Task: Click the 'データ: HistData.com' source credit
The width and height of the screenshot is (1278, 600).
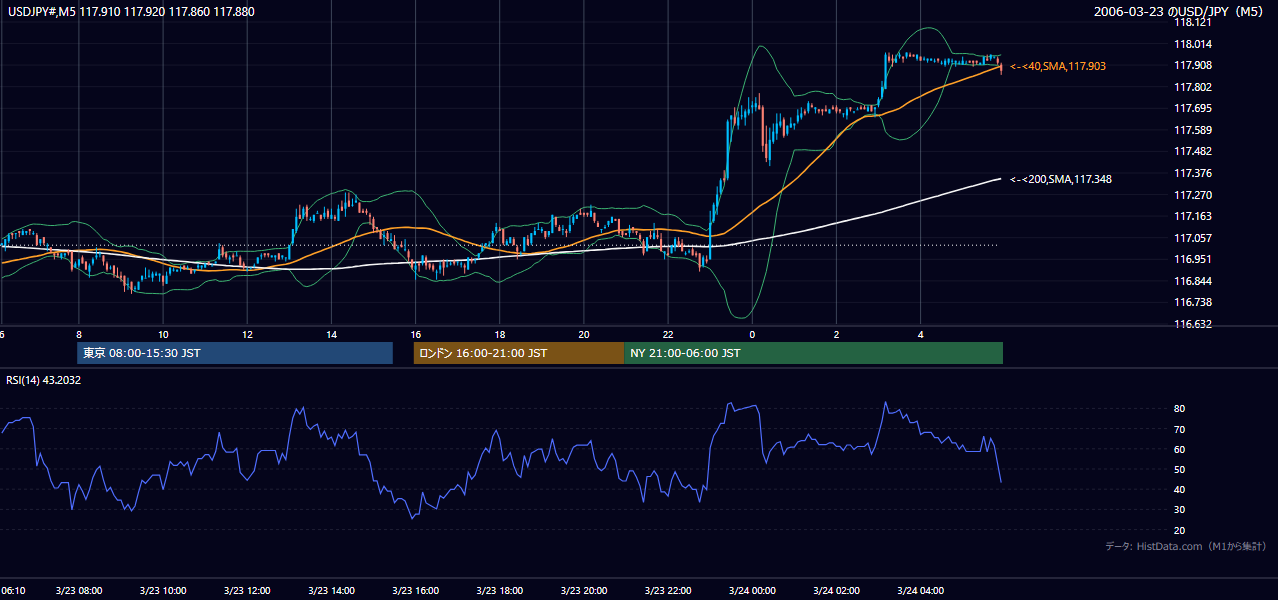Action: pyautogui.click(x=1185, y=546)
